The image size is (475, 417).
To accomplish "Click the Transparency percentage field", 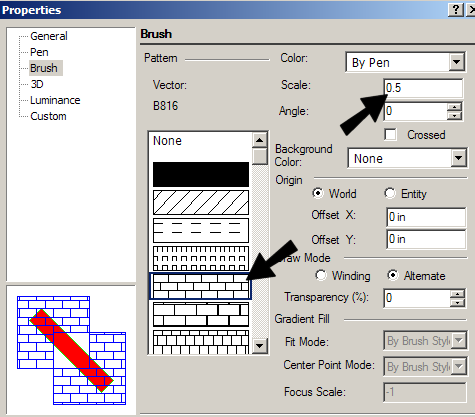I will (417, 298).
